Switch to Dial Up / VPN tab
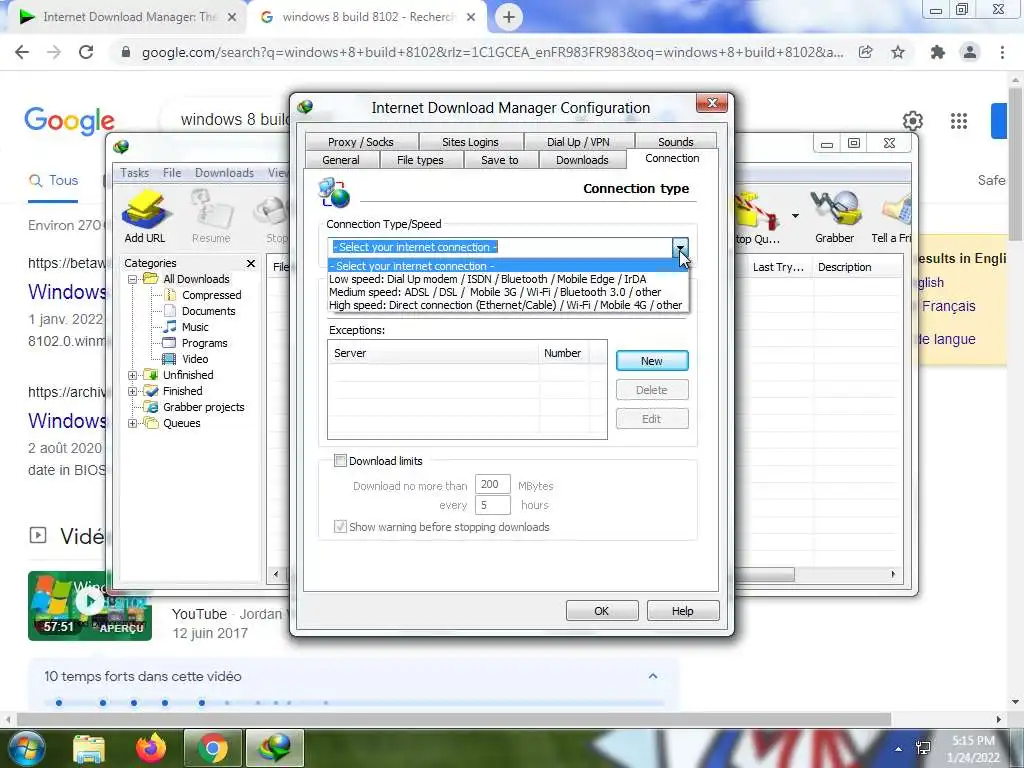Image resolution: width=1024 pixels, height=768 pixels. pyautogui.click(x=578, y=142)
